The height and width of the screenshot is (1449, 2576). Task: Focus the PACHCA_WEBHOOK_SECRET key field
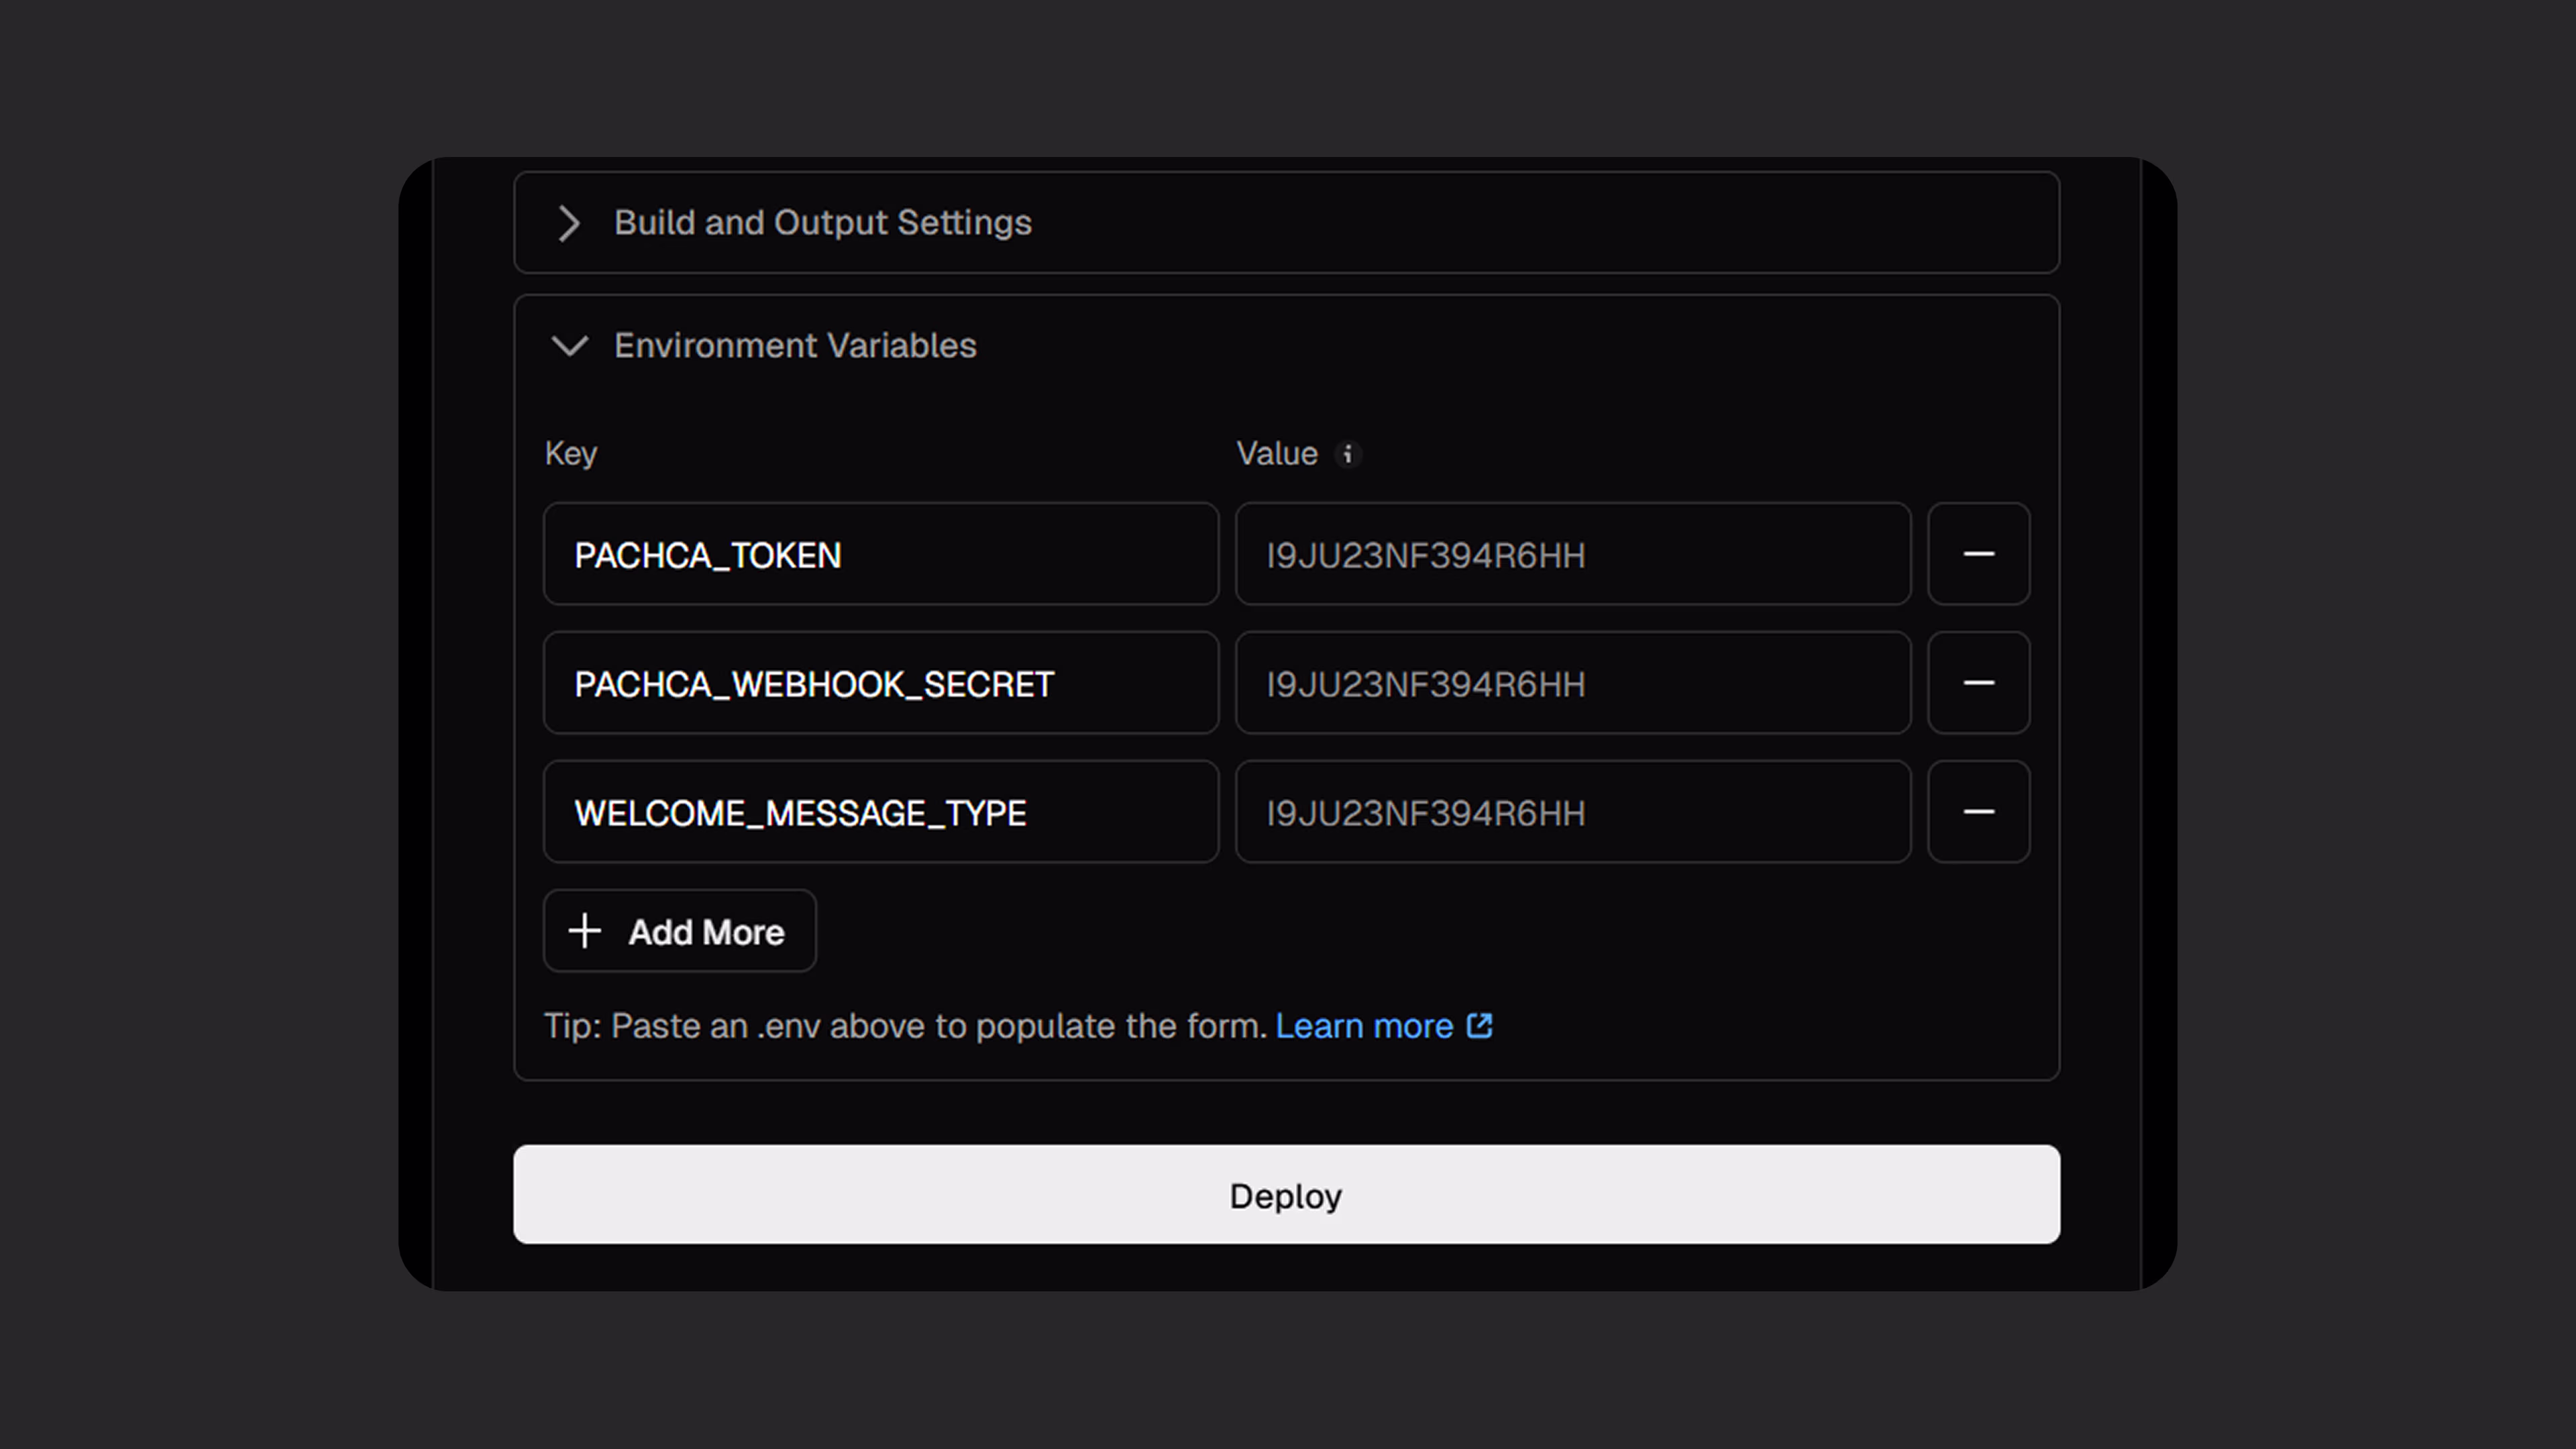click(880, 683)
